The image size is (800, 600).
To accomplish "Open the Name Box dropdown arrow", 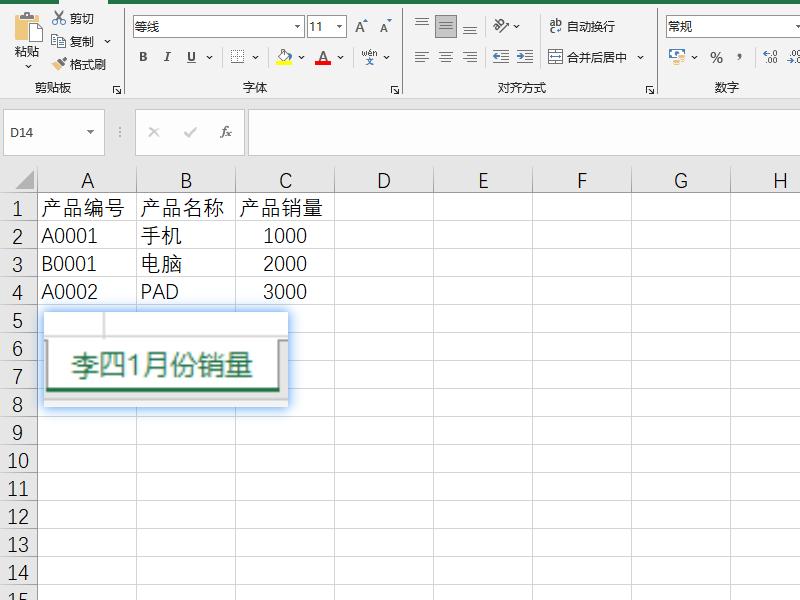I will (90, 132).
